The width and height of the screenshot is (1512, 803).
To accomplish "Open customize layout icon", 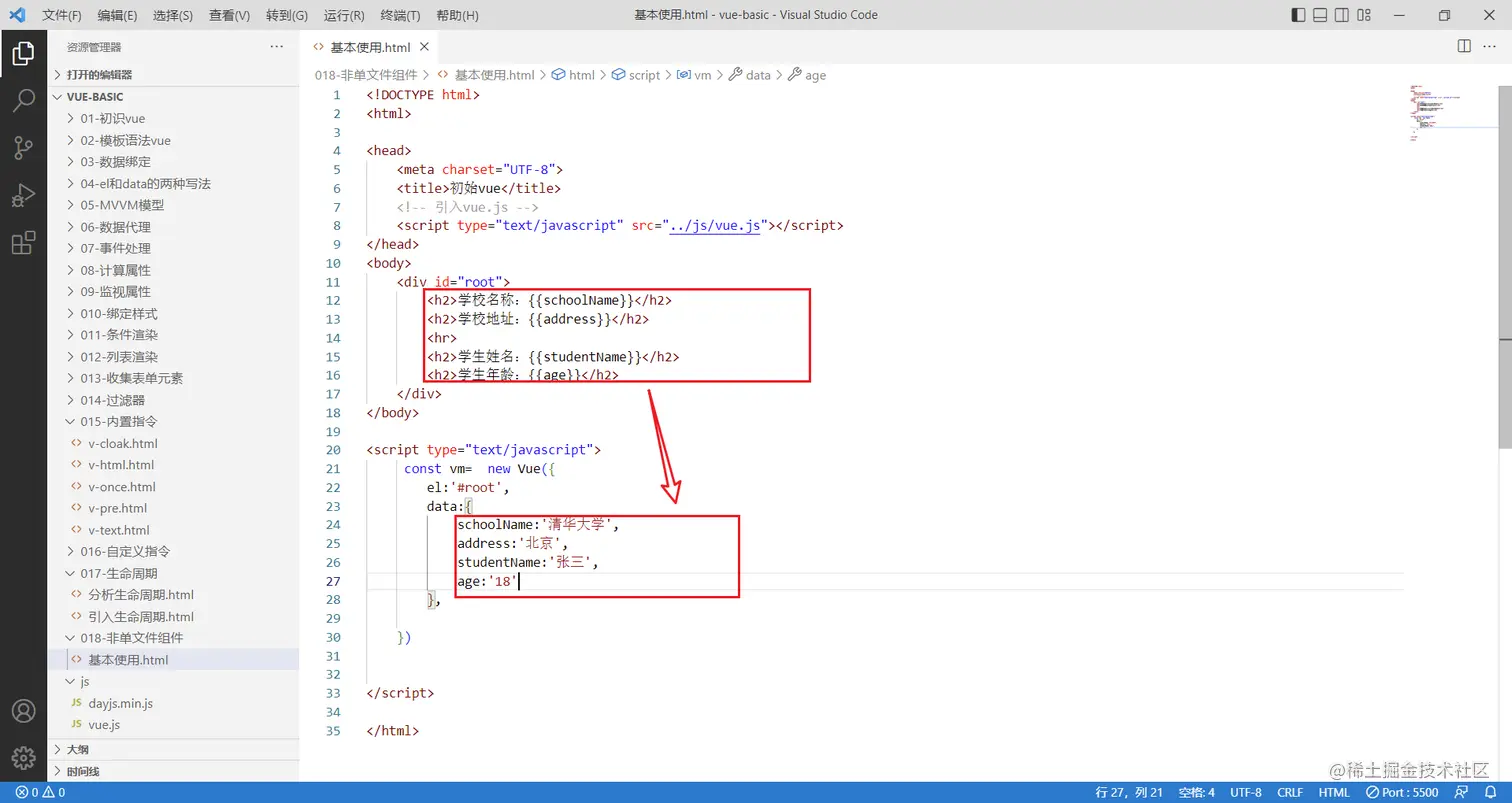I will [1364, 15].
